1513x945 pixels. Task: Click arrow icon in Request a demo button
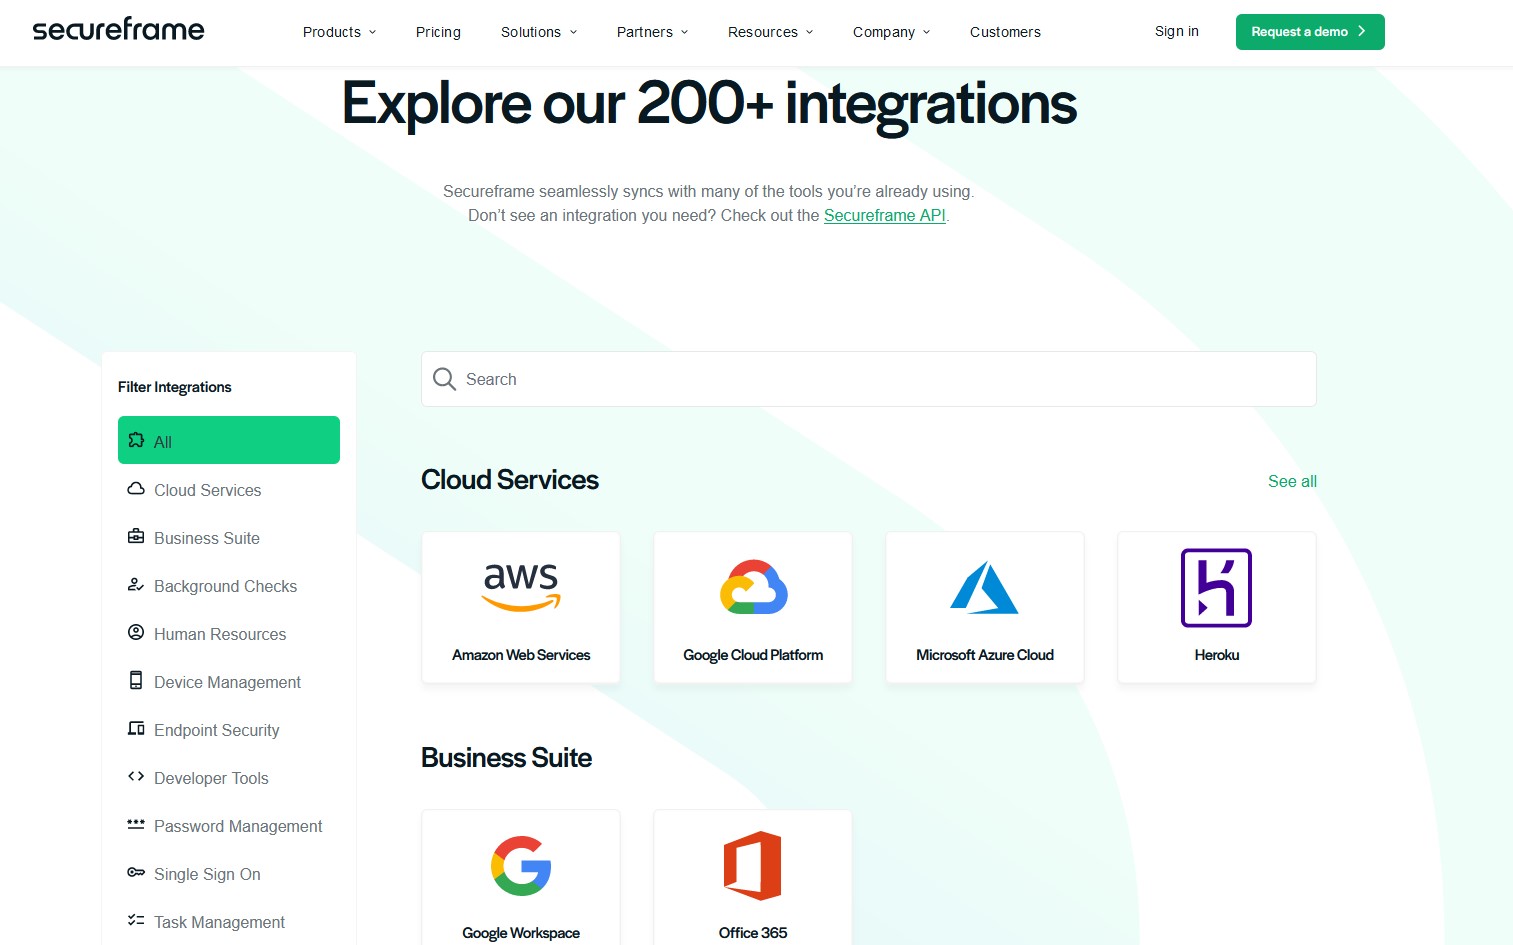[x=1362, y=31]
